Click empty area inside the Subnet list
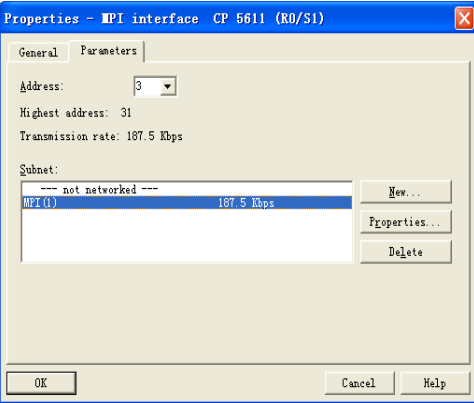This screenshot has width=474, height=403. coord(187,235)
